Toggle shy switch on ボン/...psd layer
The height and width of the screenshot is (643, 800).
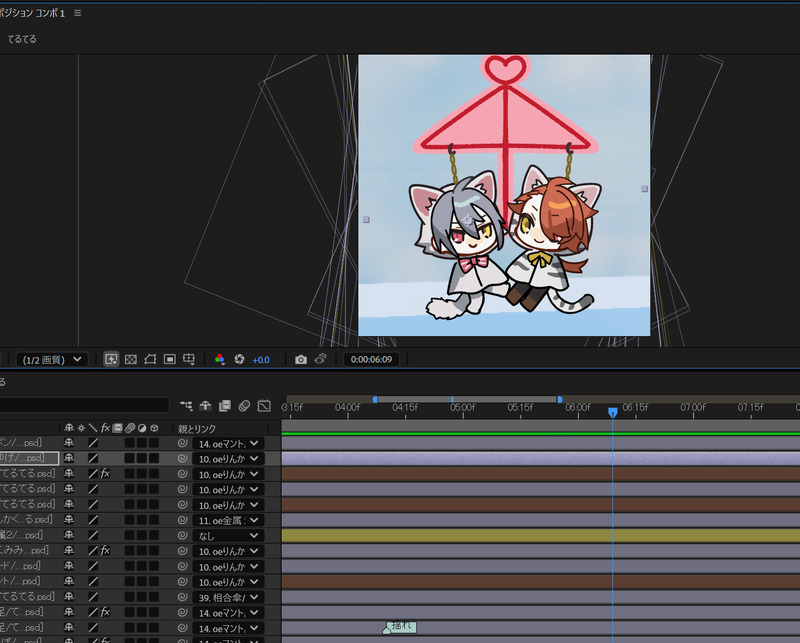(x=69, y=443)
